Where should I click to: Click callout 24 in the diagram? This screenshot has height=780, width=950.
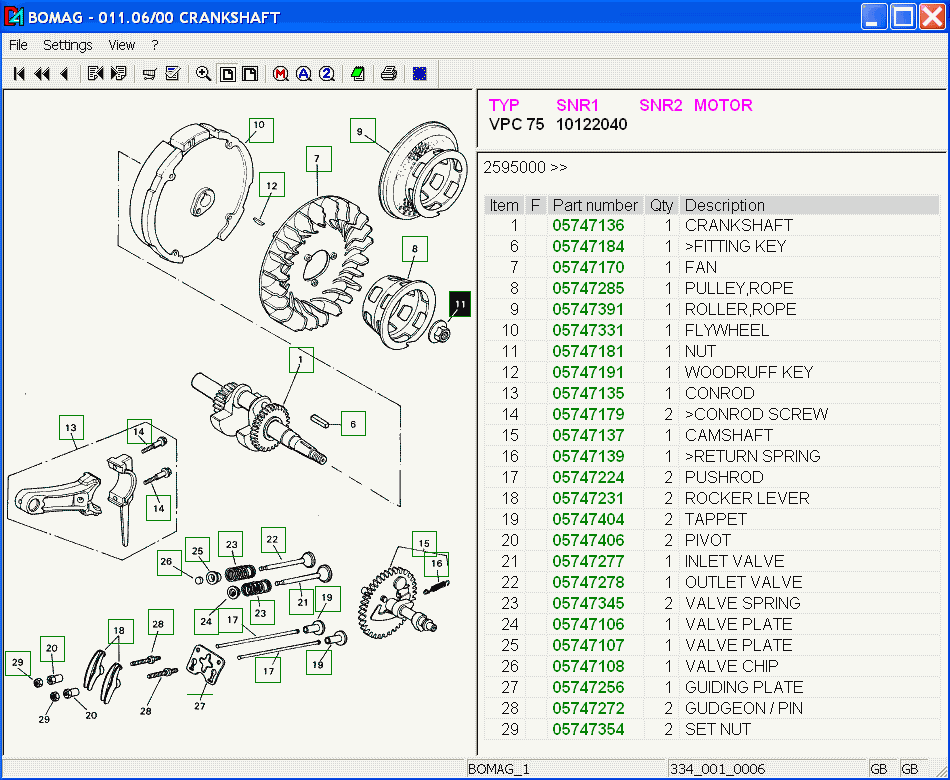pos(207,621)
